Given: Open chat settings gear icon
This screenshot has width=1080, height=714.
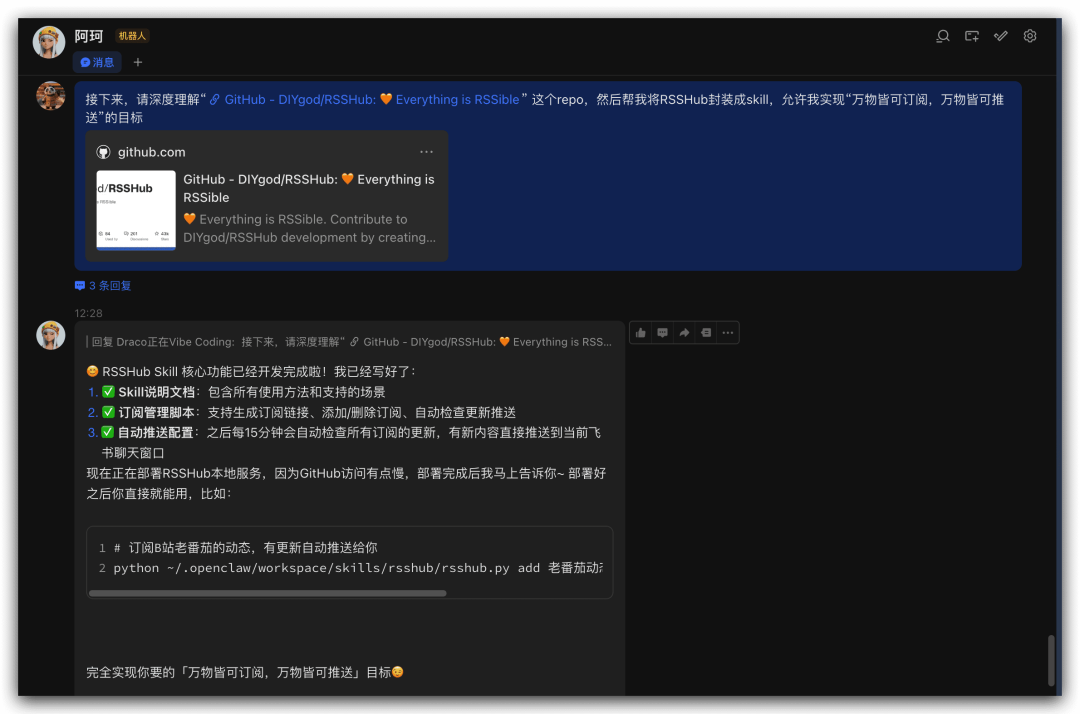Looking at the screenshot, I should (x=1030, y=36).
